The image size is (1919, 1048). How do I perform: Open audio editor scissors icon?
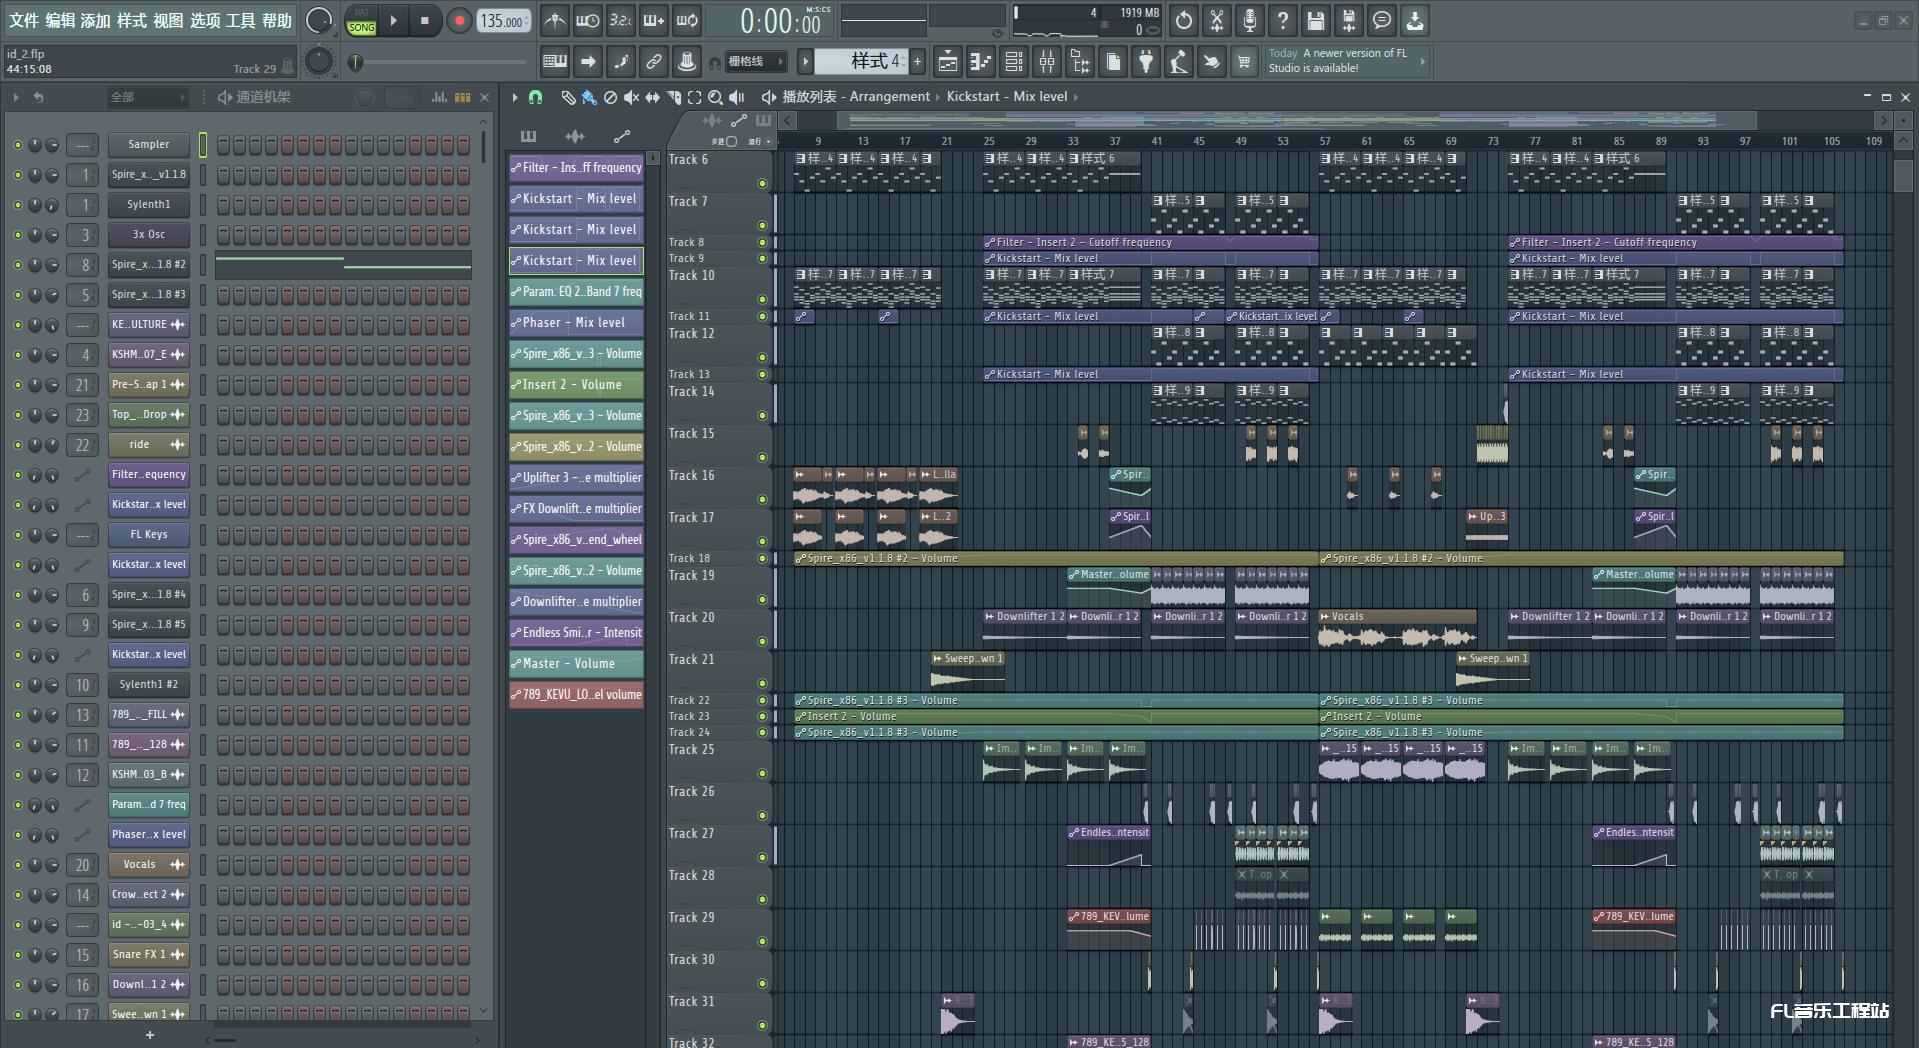[x=1217, y=20]
